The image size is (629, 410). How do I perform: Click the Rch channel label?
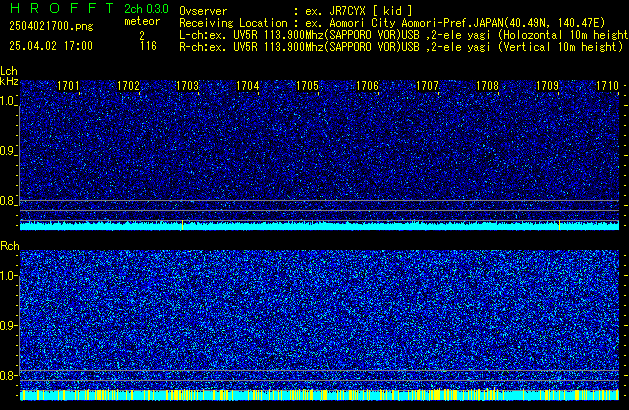(x=10, y=246)
